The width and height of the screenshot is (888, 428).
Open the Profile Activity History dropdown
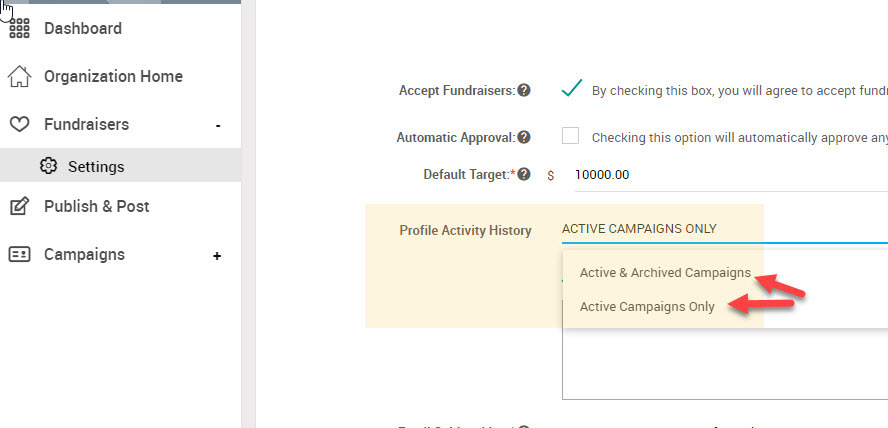(x=725, y=229)
